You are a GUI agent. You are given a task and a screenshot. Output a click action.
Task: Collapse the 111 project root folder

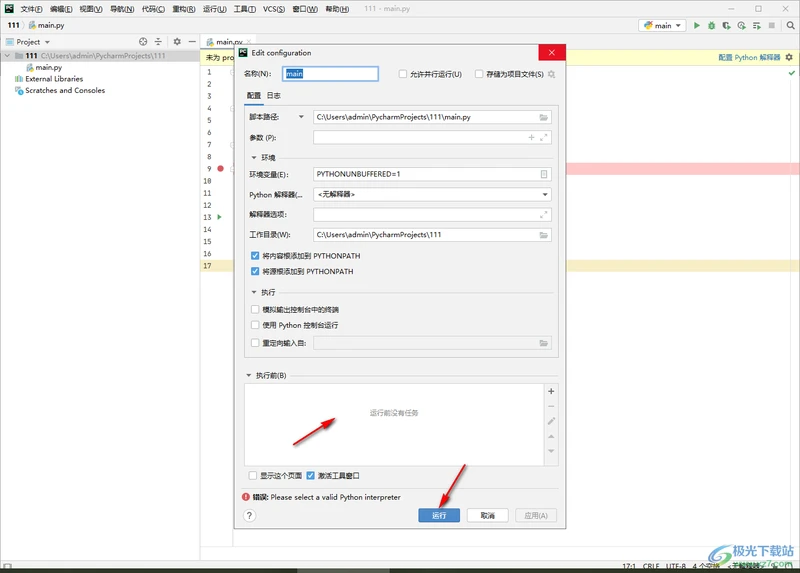tap(7, 56)
